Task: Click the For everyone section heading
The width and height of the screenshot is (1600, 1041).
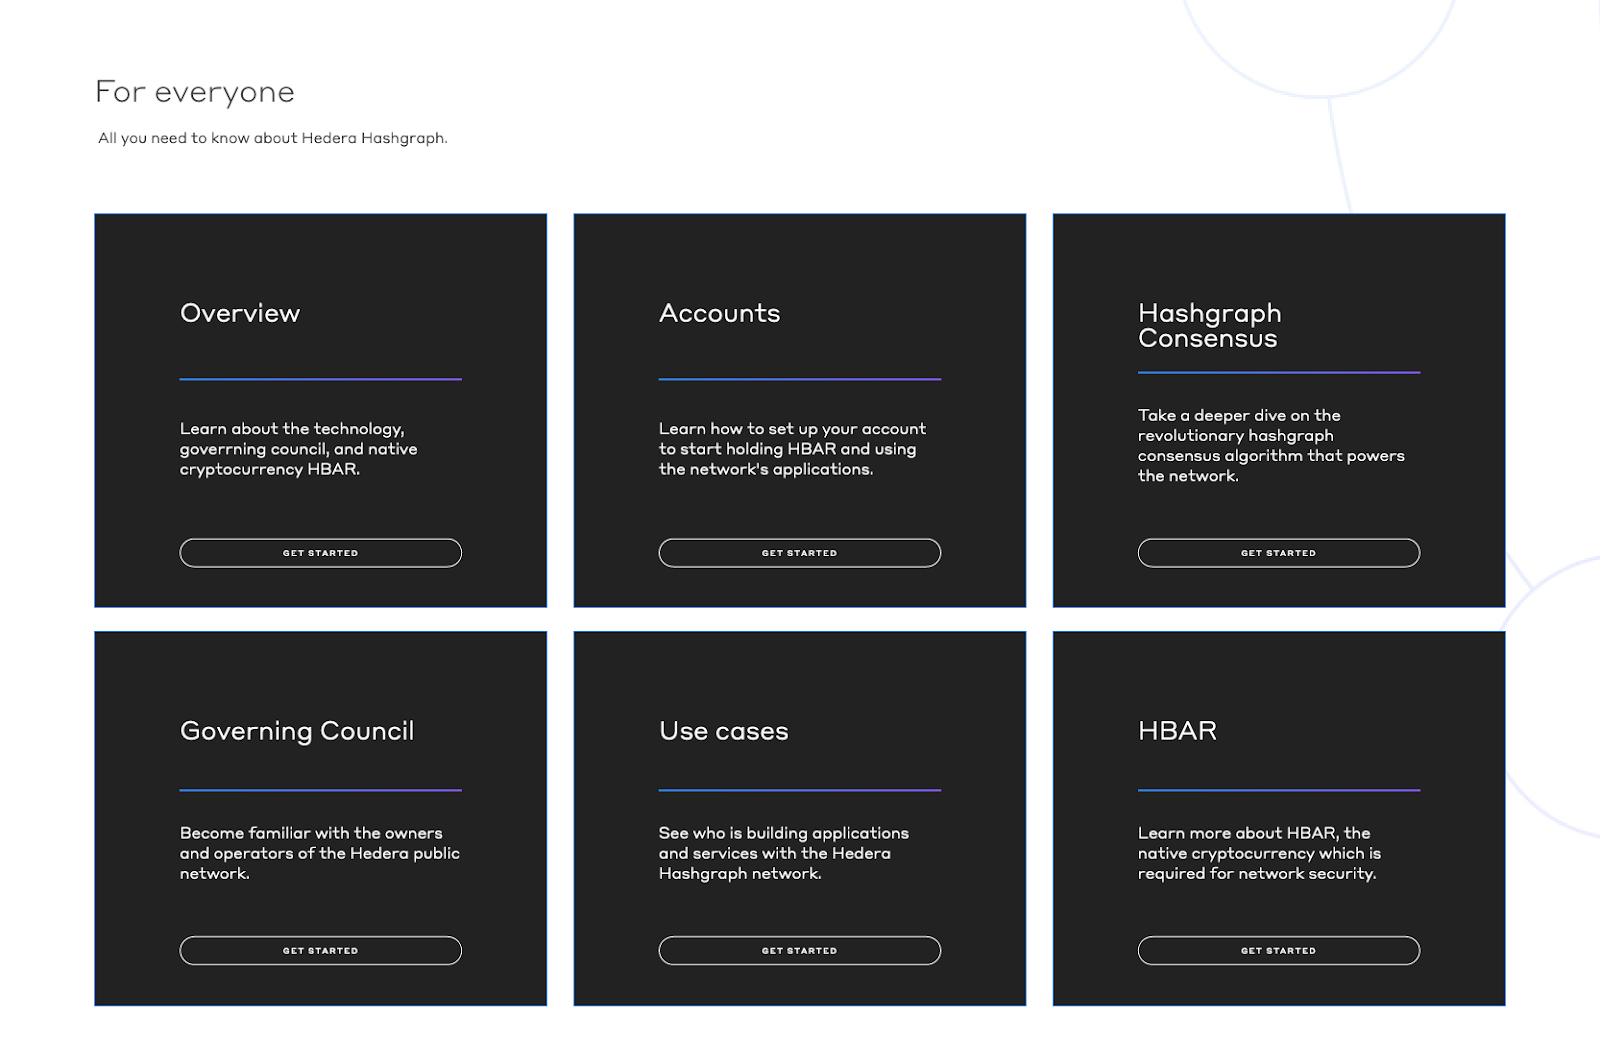Action: 195,92
